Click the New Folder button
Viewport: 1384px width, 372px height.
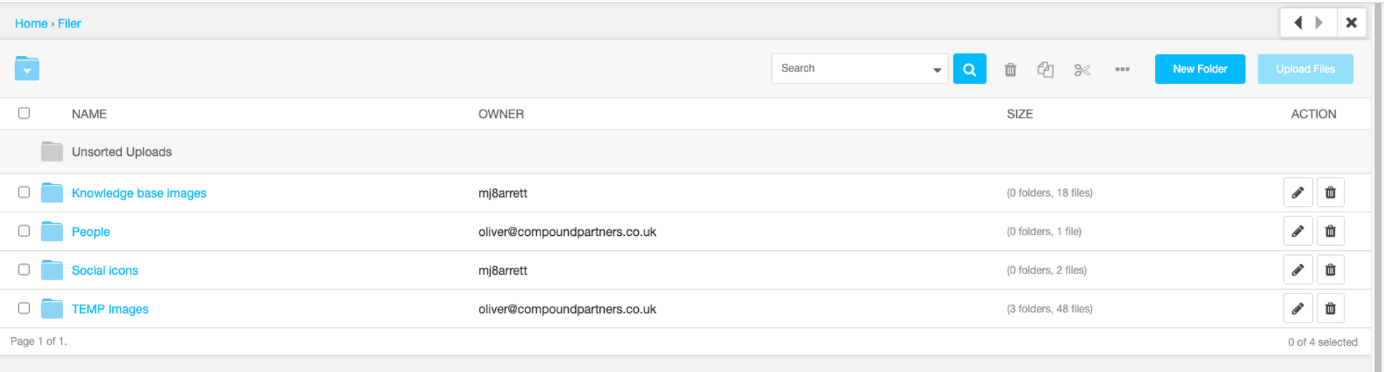pos(1200,69)
